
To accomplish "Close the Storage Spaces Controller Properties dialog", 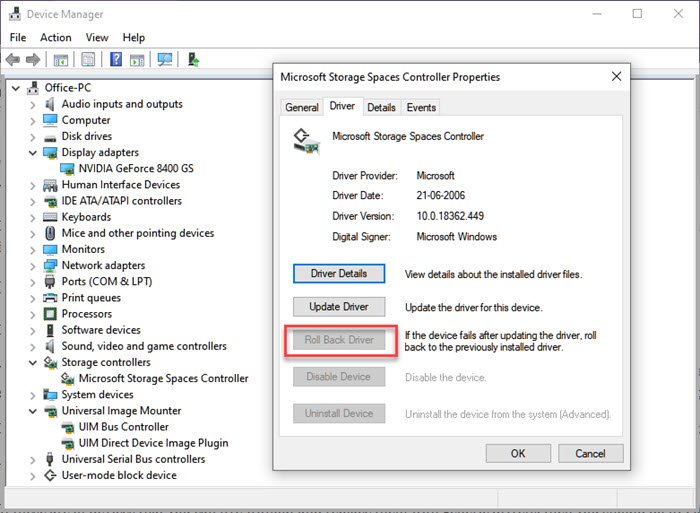I will pyautogui.click(x=617, y=76).
